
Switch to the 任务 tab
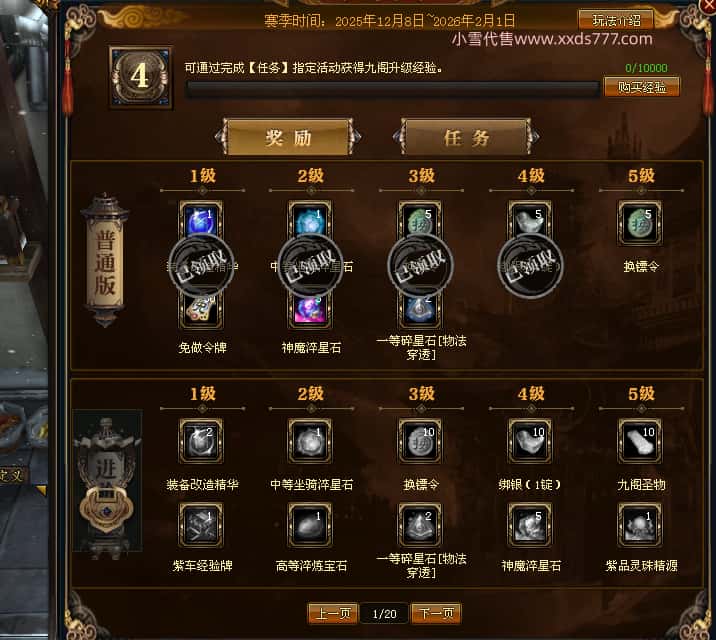tap(466, 137)
